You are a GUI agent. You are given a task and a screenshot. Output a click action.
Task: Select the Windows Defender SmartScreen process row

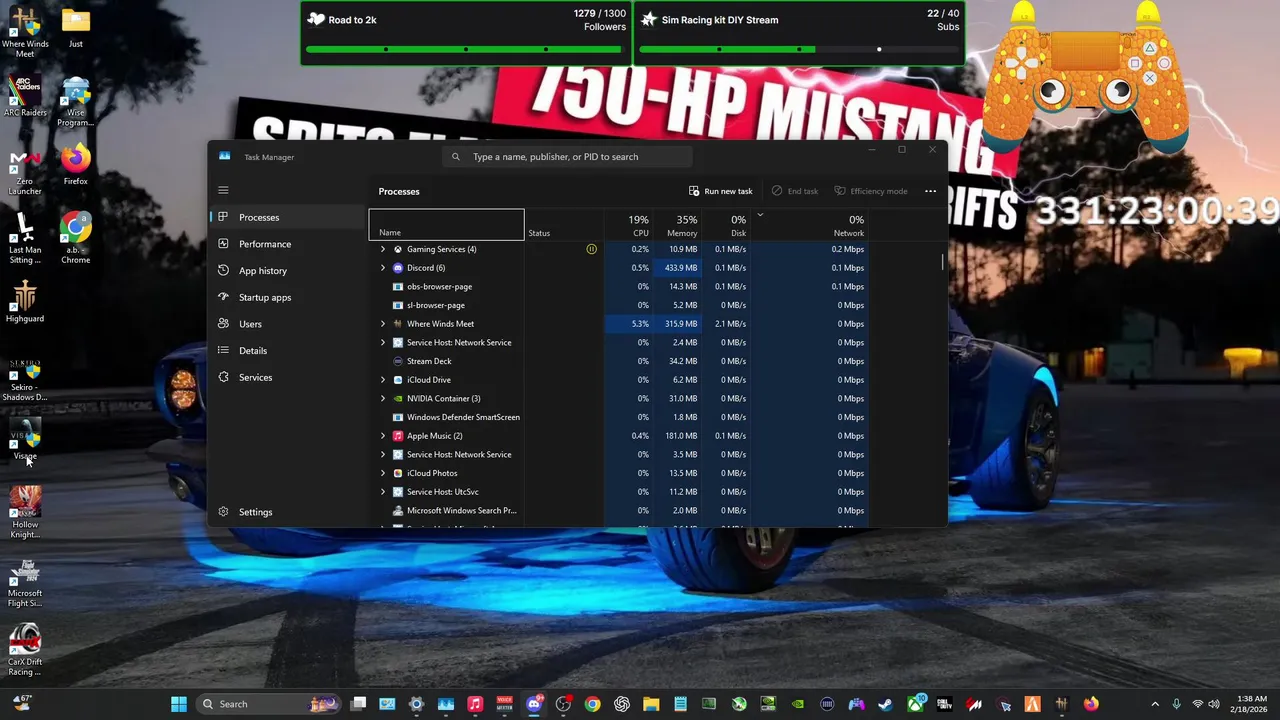(618, 417)
